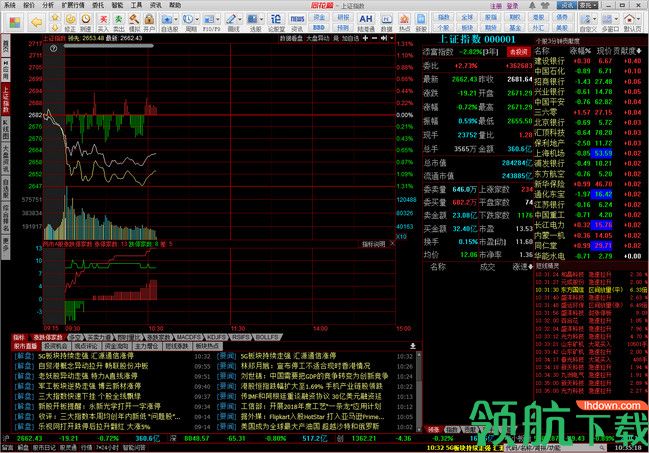Open the 扩展行情 menu
This screenshot has width=649, height=453.
tap(73, 5)
